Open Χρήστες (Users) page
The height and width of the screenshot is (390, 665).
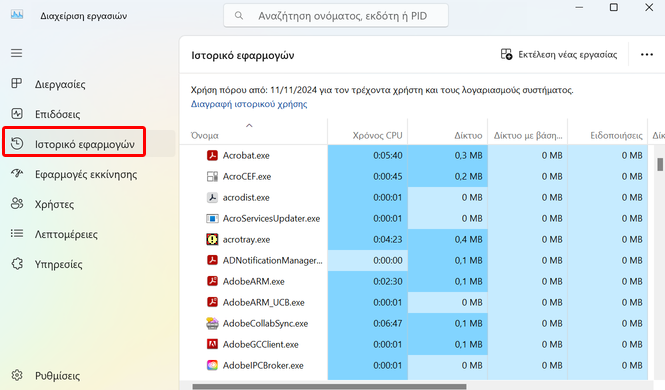54,204
